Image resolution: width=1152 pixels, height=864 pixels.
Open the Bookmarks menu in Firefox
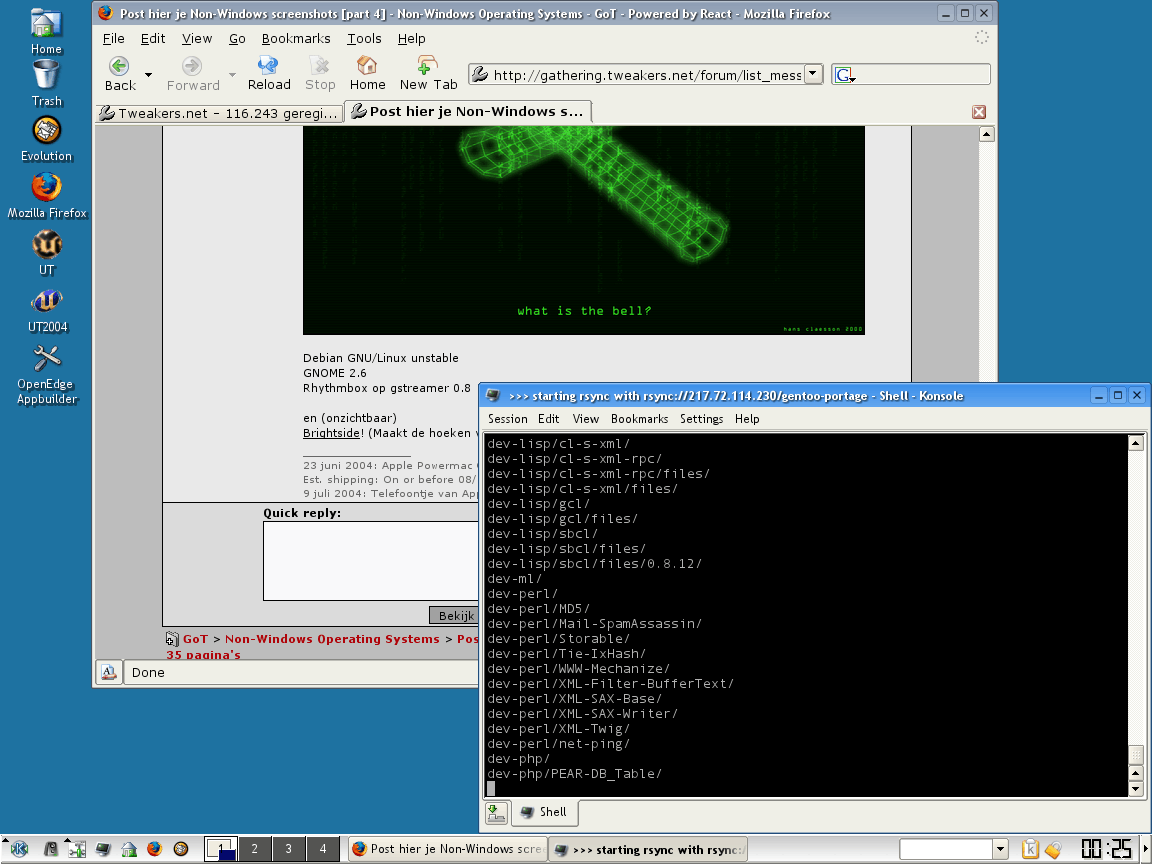[295, 38]
